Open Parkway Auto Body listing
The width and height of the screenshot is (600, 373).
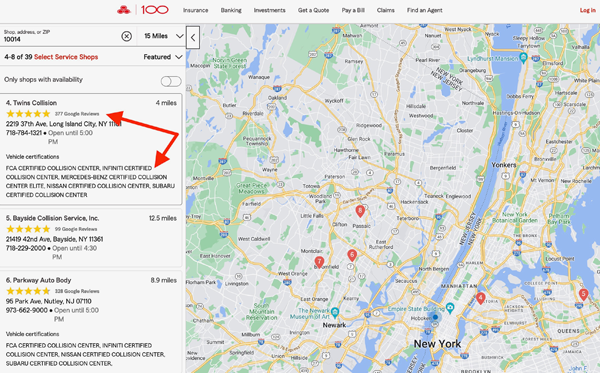(x=38, y=280)
